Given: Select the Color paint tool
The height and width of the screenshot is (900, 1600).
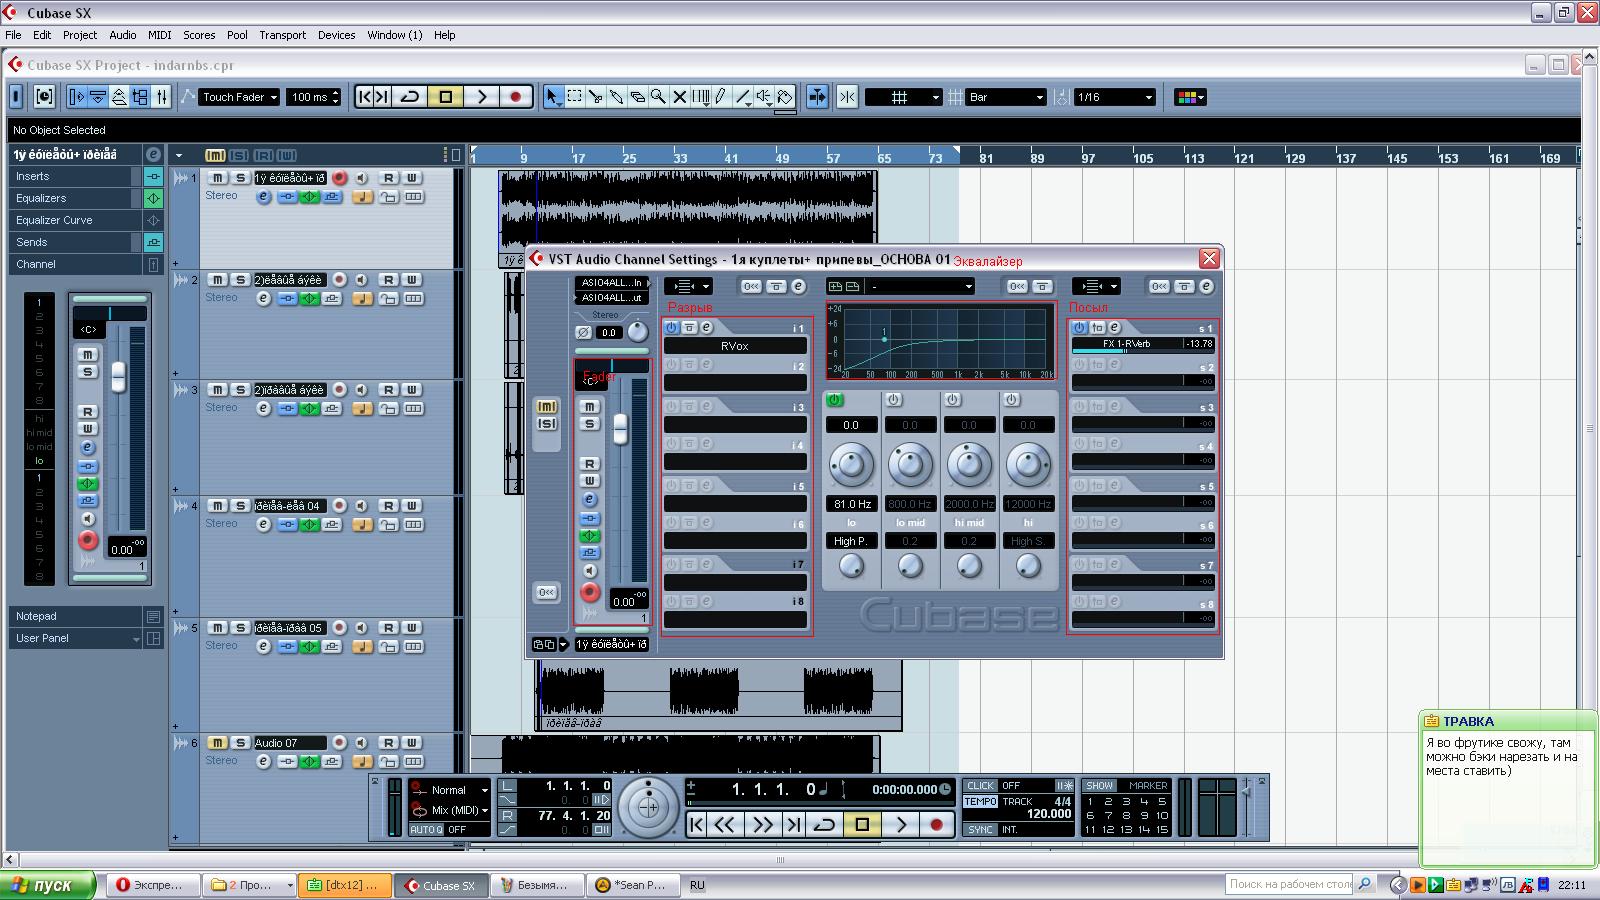Looking at the screenshot, I should click(x=785, y=97).
